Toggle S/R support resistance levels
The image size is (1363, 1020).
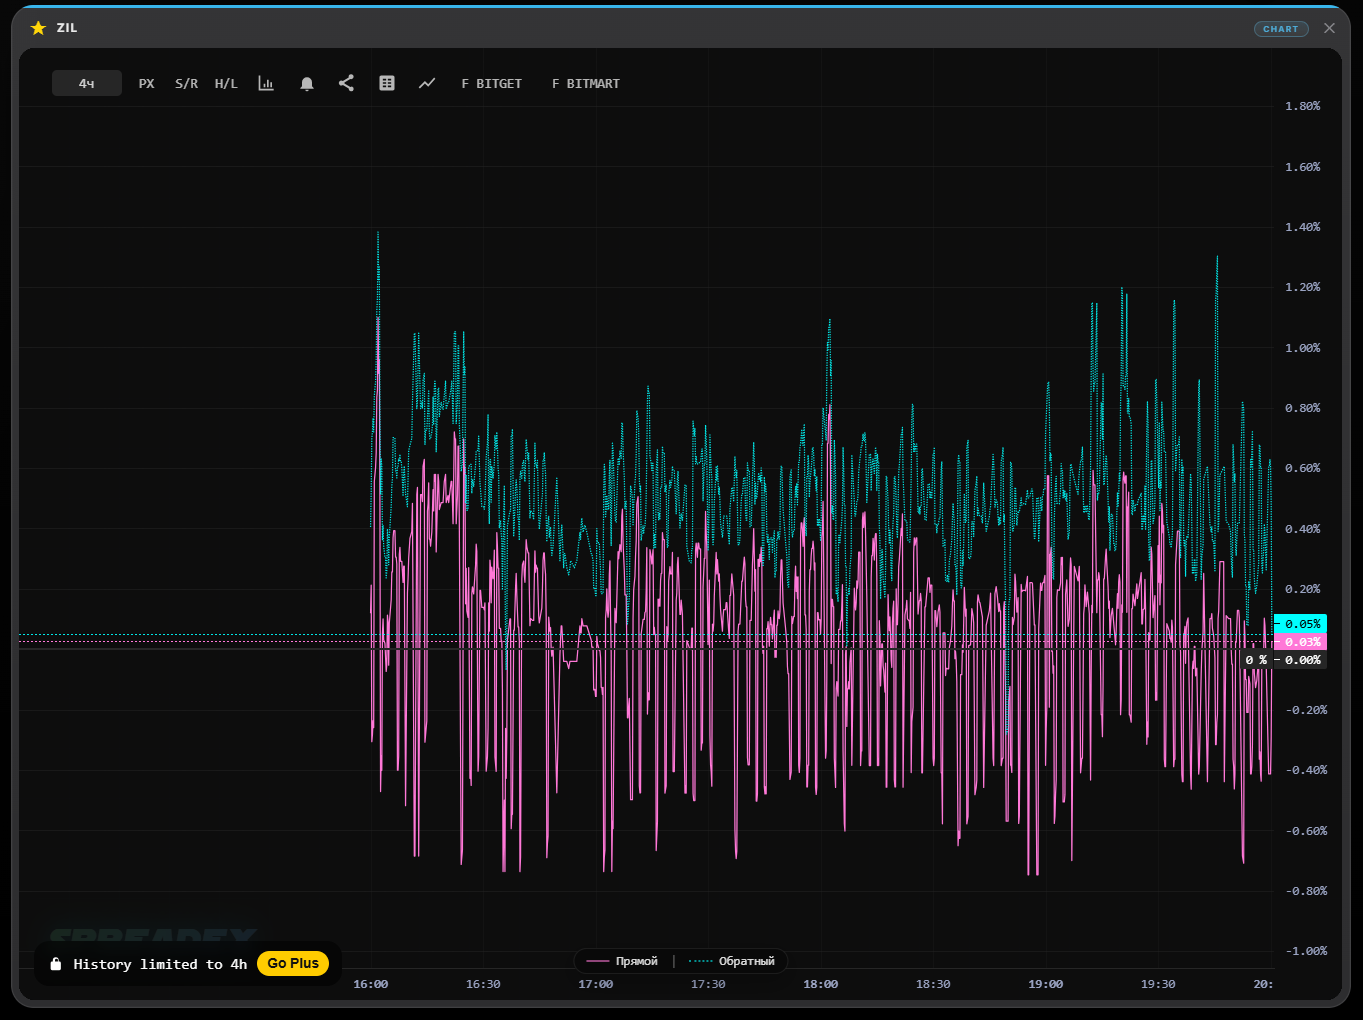(186, 84)
